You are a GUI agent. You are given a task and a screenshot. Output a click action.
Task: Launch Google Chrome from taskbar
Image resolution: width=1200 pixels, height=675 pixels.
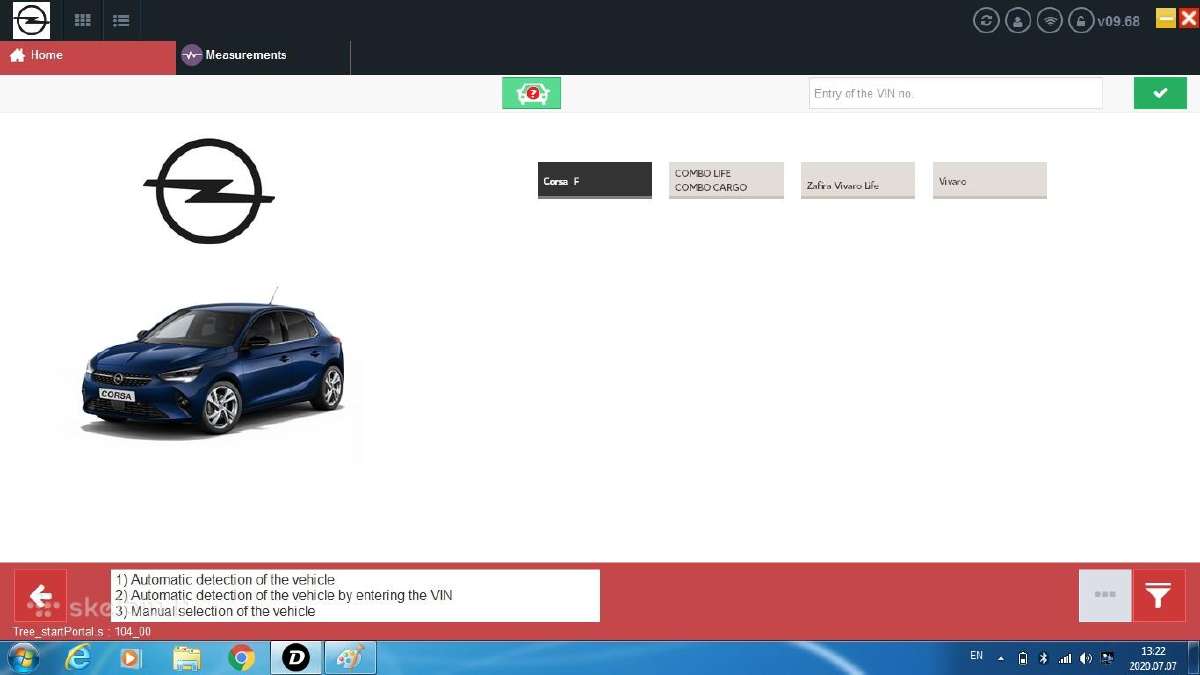click(241, 658)
